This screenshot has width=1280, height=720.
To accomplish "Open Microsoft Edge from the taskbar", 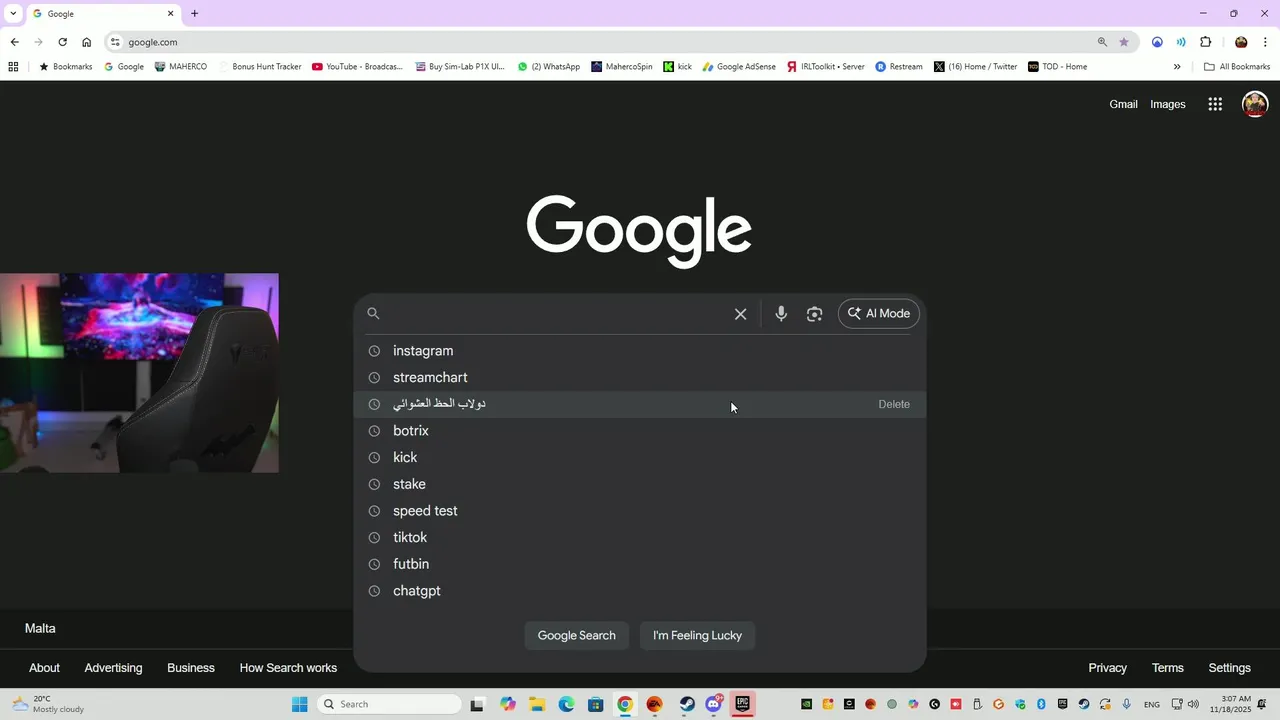I will pos(566,704).
